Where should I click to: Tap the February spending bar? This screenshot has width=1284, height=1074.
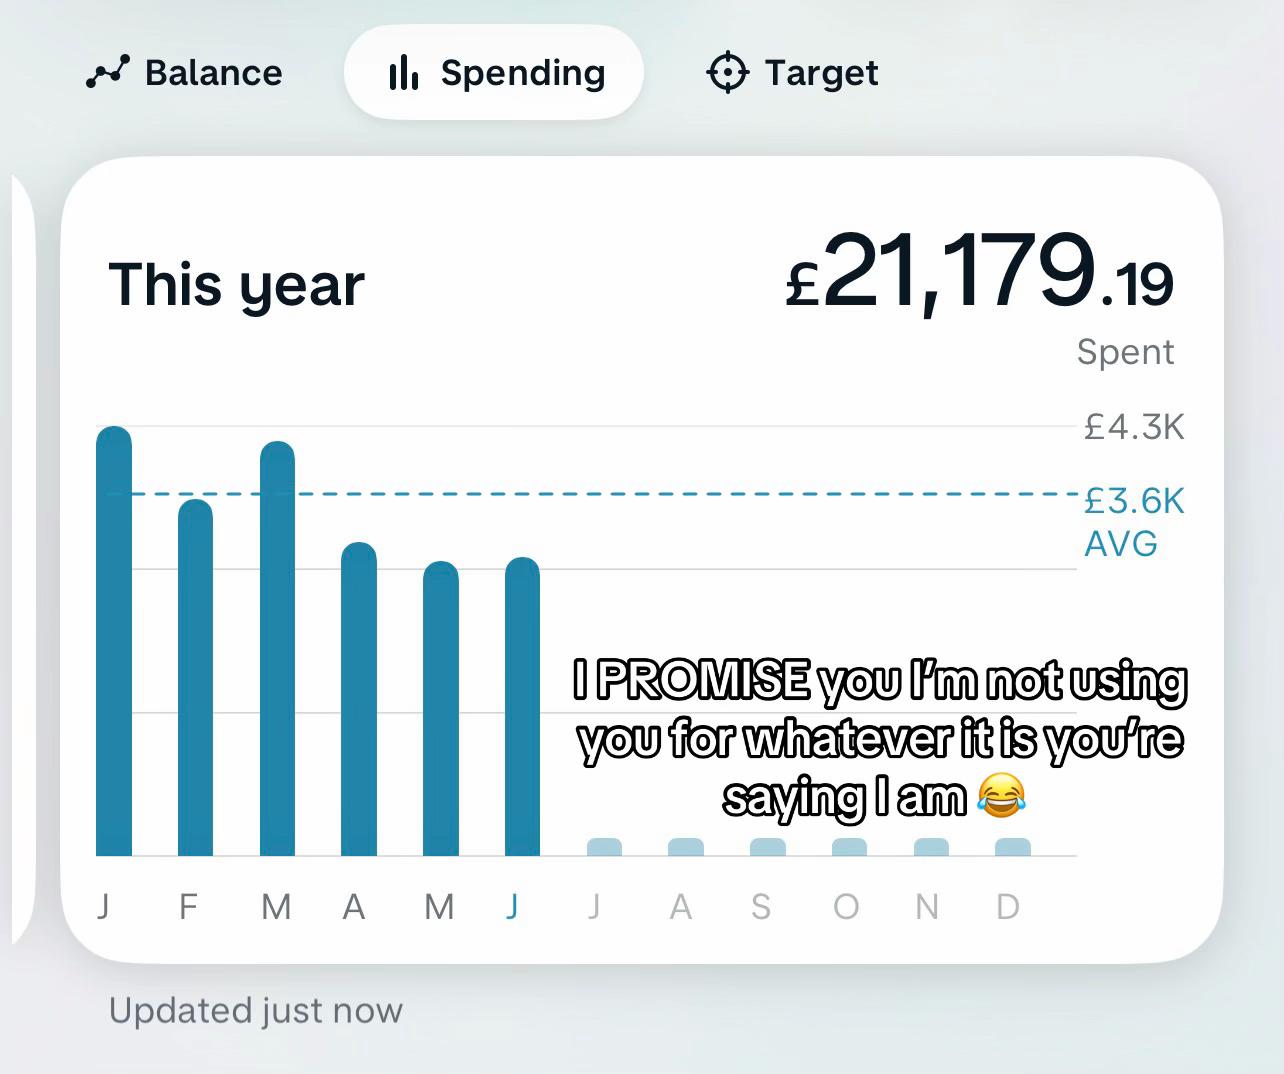(195, 677)
